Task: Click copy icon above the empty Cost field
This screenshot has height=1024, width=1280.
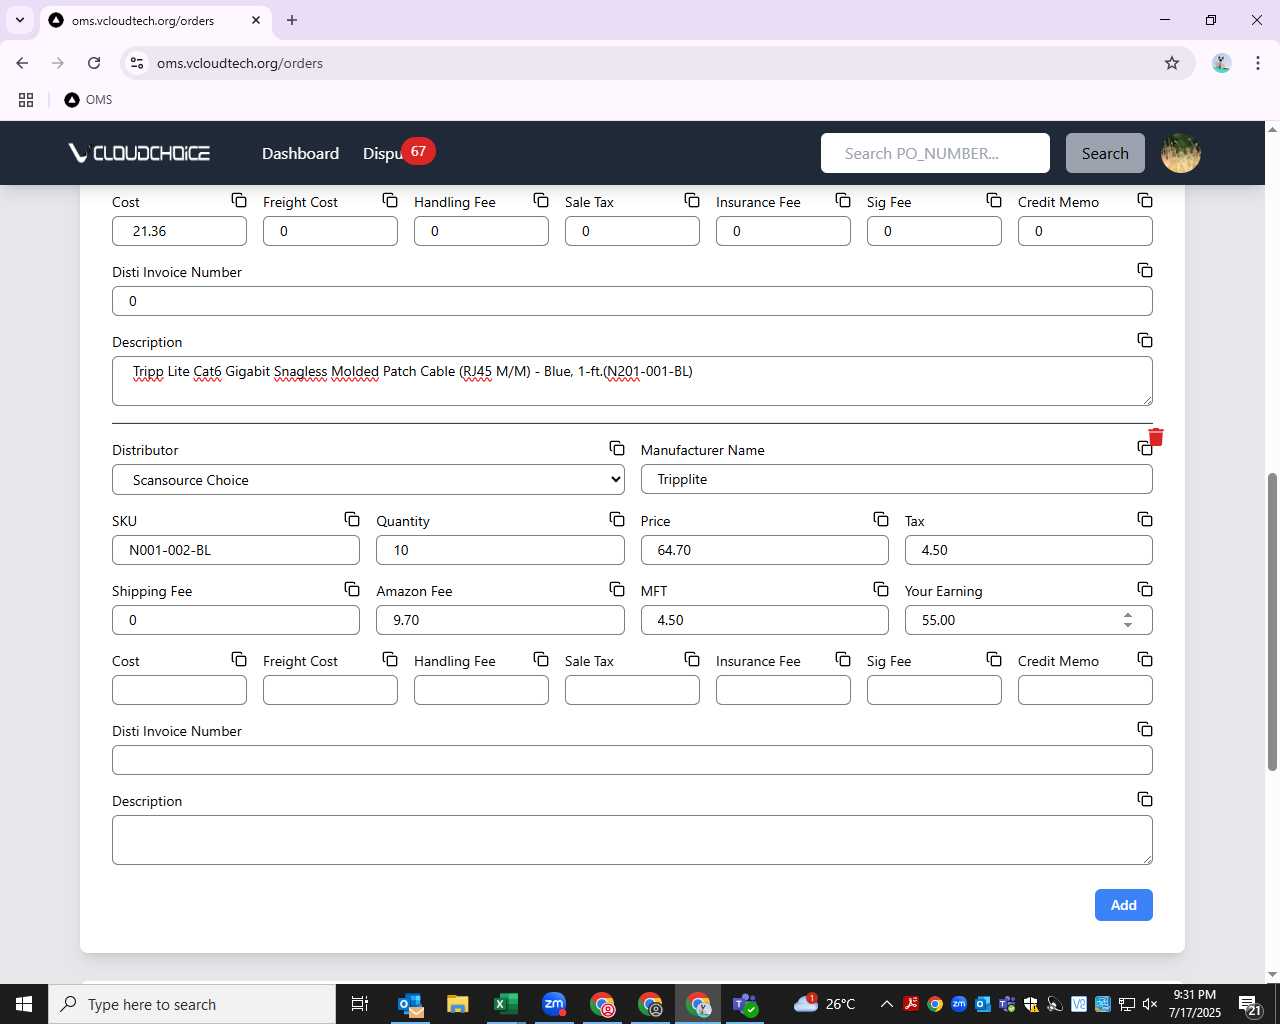Action: 239,659
